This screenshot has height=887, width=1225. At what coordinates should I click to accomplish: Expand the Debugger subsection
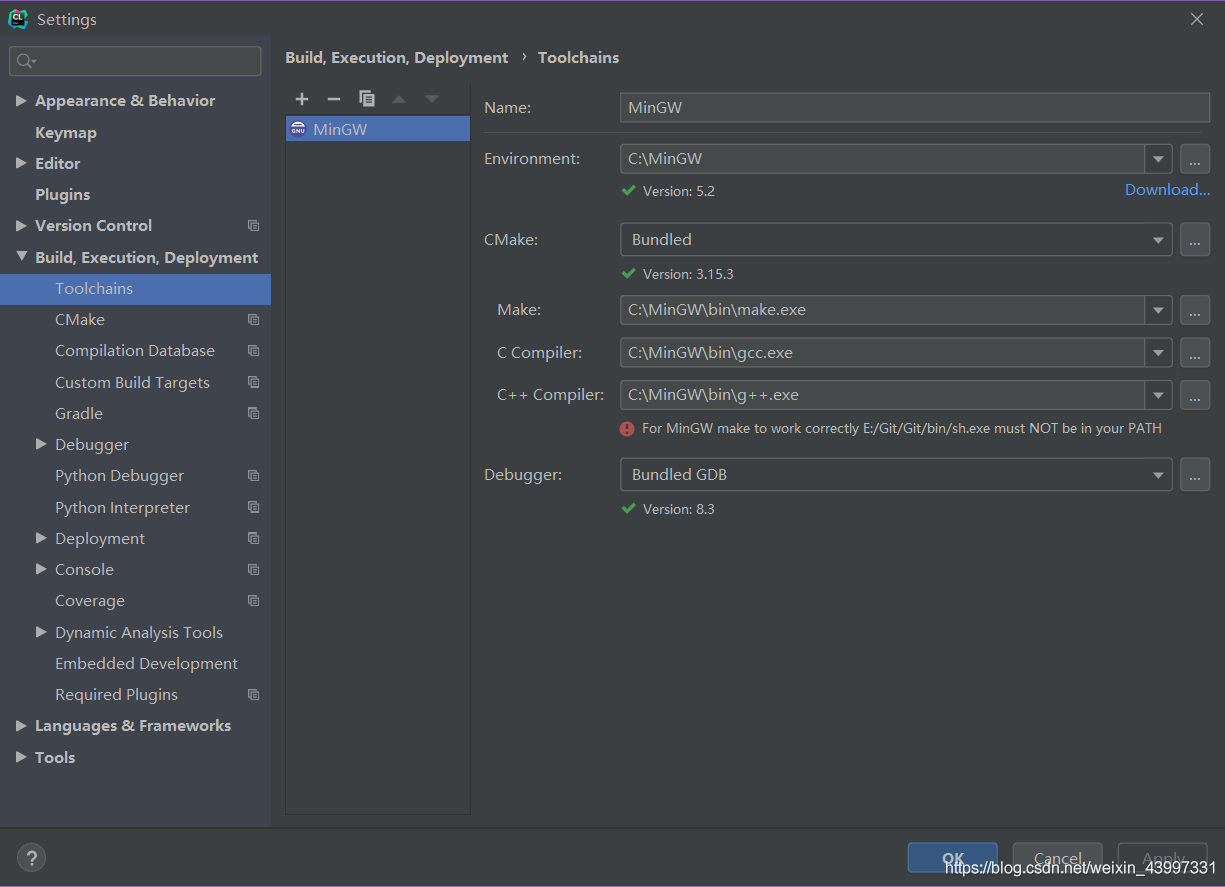(x=41, y=444)
